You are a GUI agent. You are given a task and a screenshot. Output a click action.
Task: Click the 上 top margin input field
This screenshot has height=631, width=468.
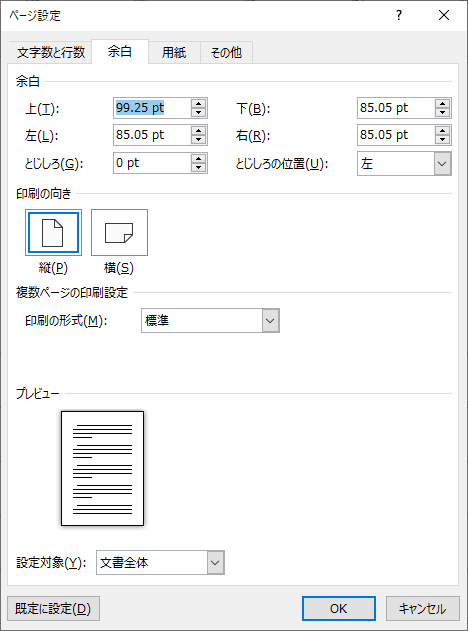[x=152, y=108]
